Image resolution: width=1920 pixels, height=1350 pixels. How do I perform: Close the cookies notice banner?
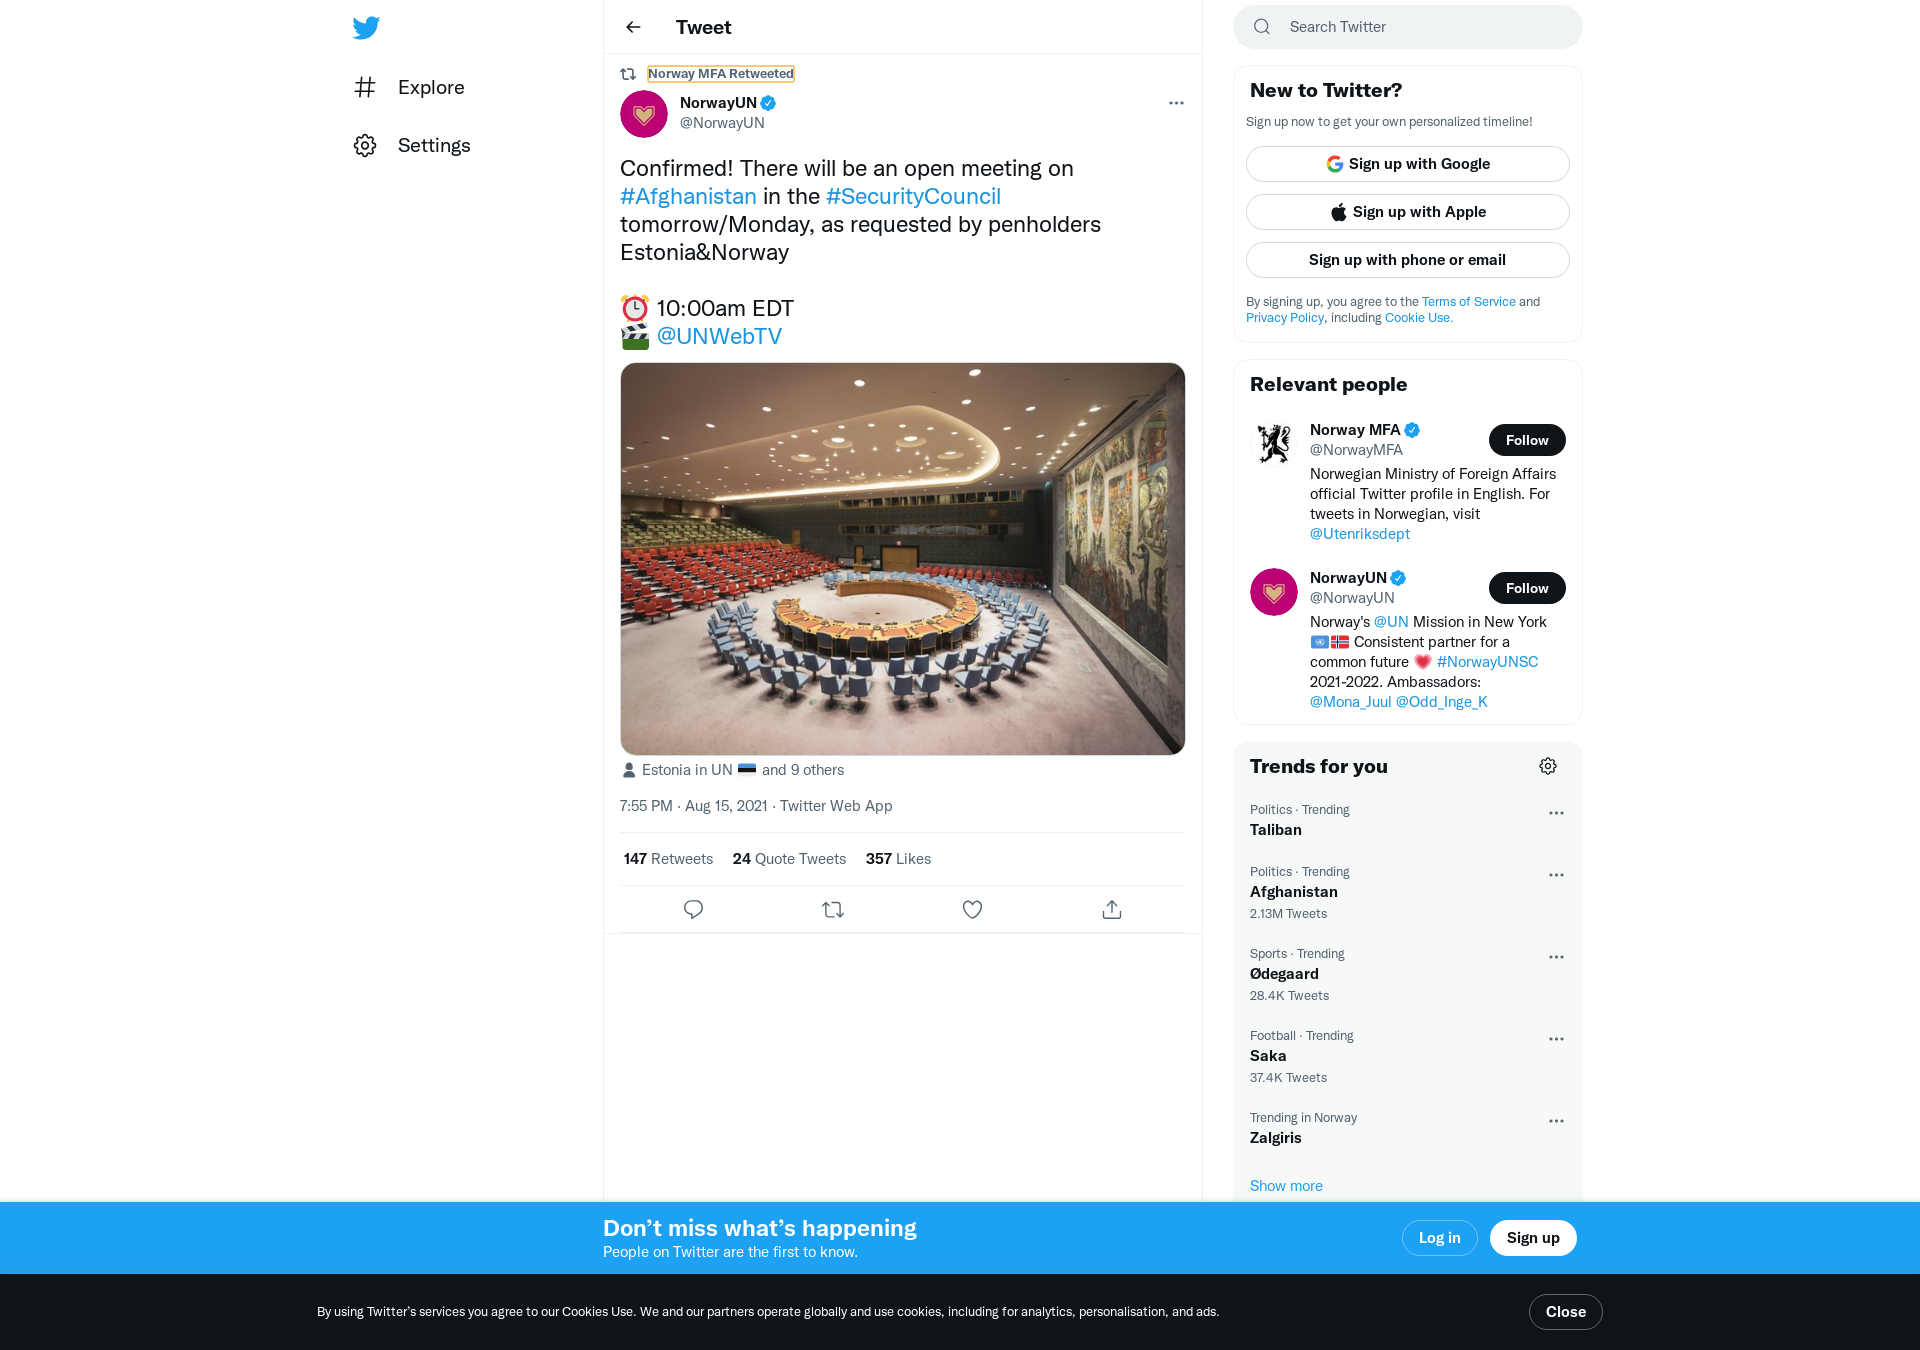(1565, 1312)
